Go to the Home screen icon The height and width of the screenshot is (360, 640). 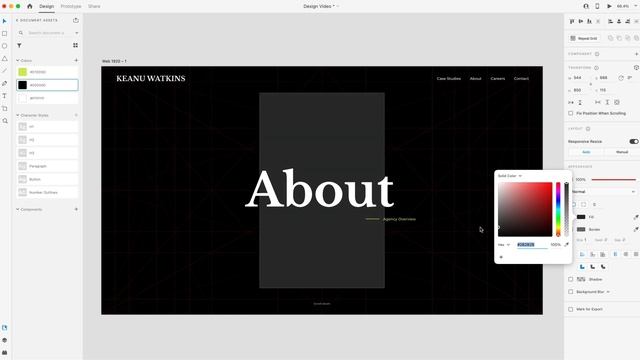pos(30,6)
